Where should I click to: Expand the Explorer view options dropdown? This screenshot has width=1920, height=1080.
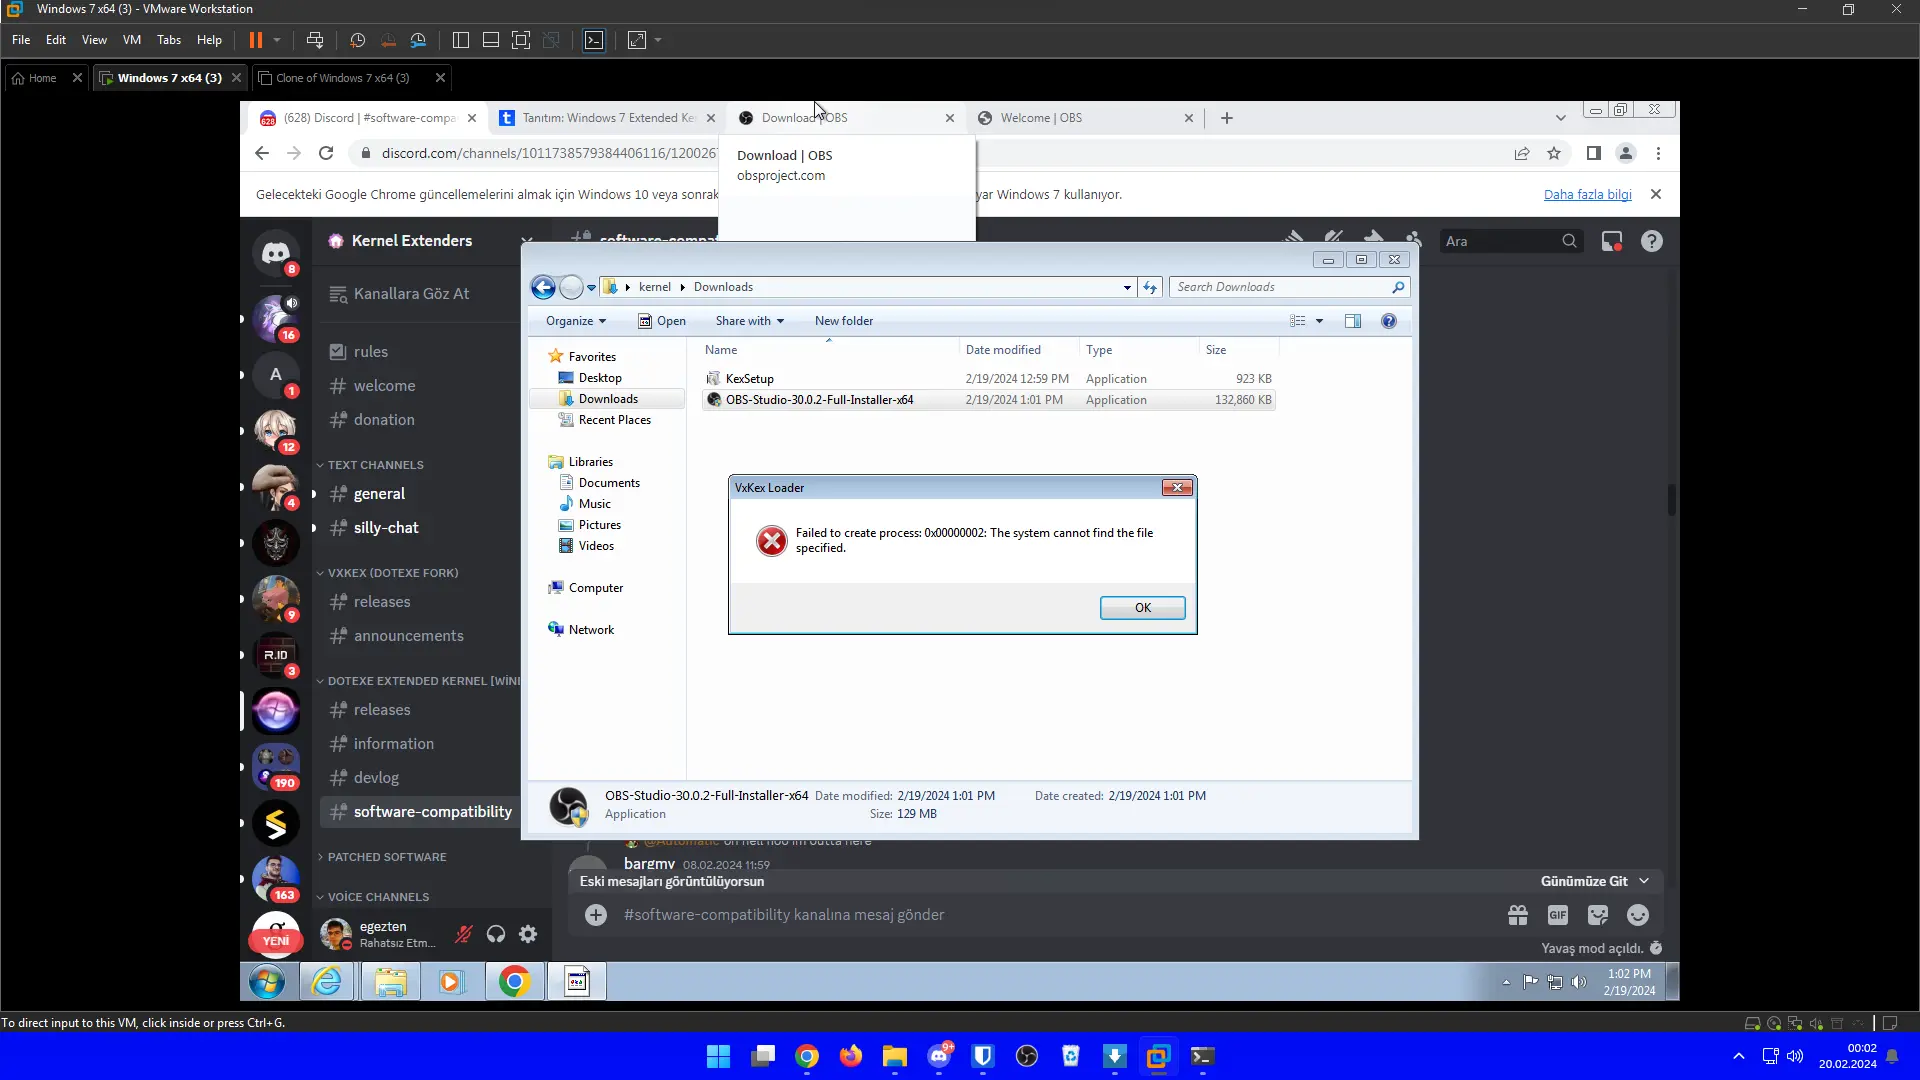click(x=1320, y=321)
